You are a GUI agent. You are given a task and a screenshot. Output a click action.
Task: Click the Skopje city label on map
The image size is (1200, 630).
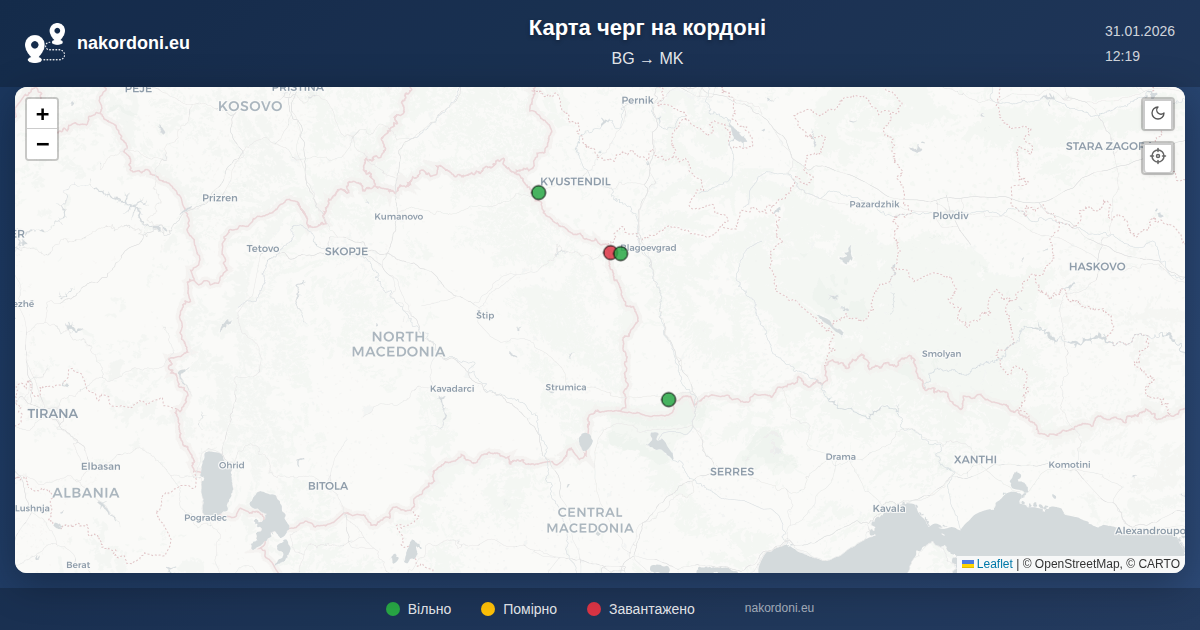346,252
